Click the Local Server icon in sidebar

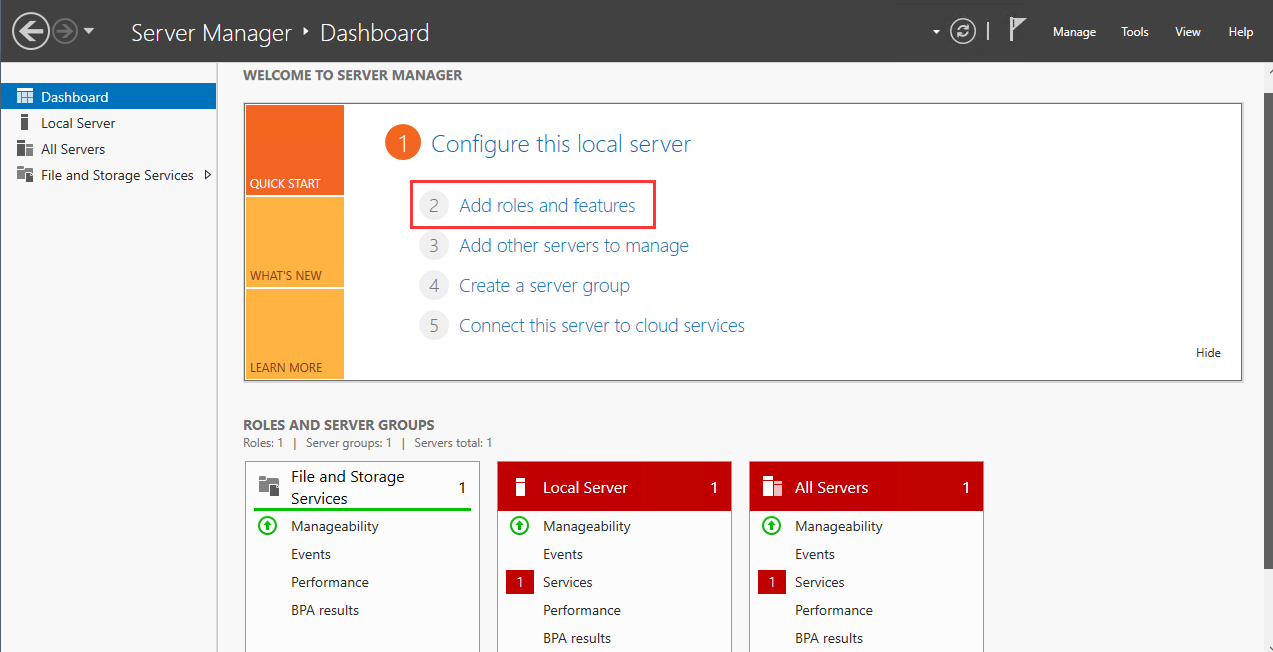pos(24,122)
